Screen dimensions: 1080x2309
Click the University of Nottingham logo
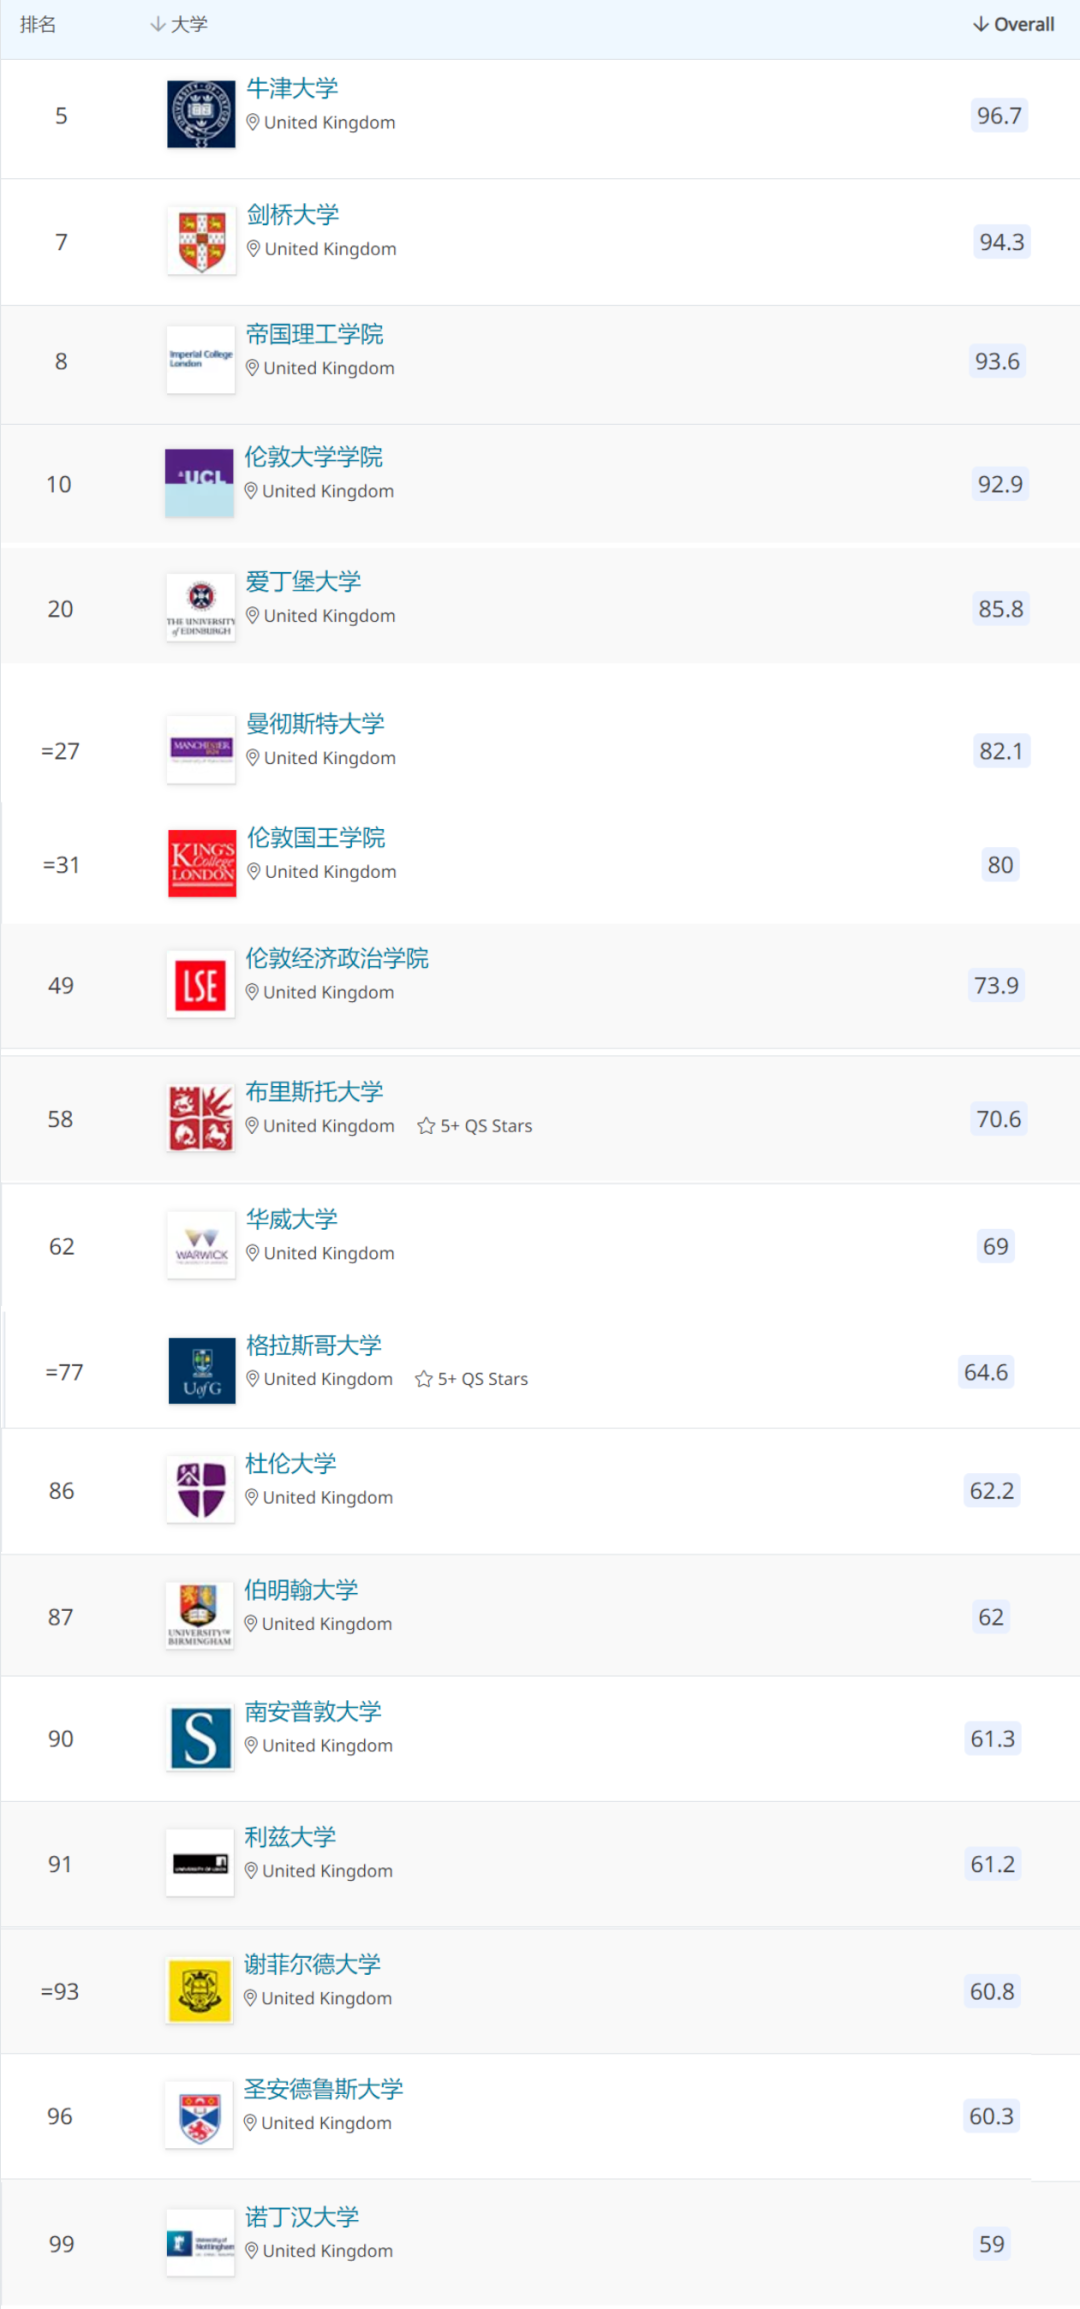[200, 2243]
